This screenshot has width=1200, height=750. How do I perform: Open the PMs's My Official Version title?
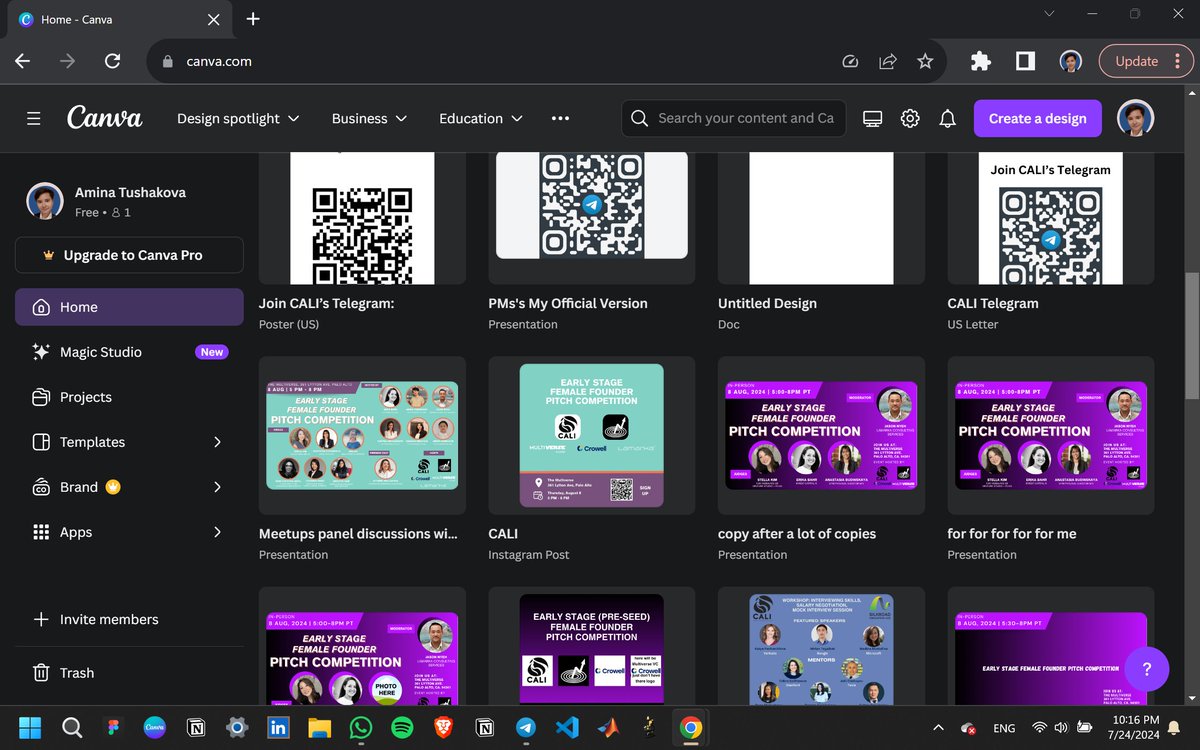[568, 303]
